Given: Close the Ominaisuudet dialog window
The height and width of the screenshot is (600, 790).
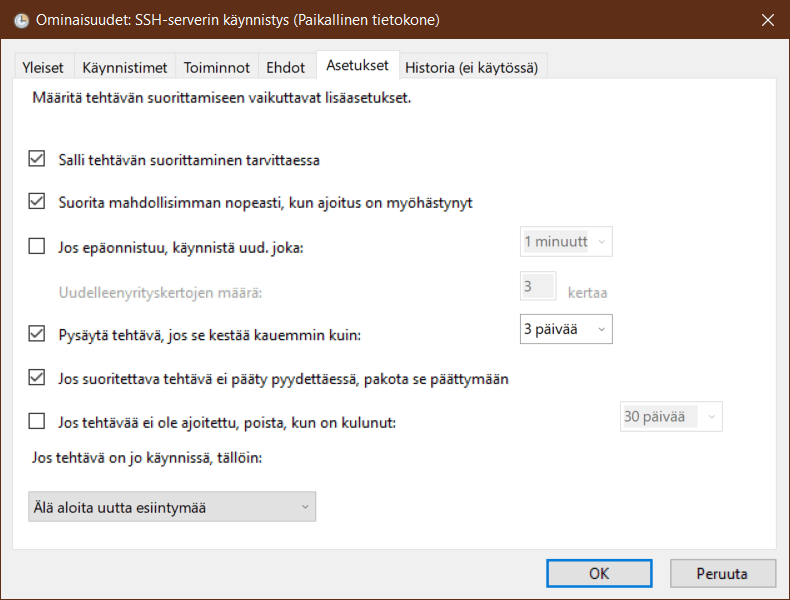Looking at the screenshot, I should [x=767, y=20].
